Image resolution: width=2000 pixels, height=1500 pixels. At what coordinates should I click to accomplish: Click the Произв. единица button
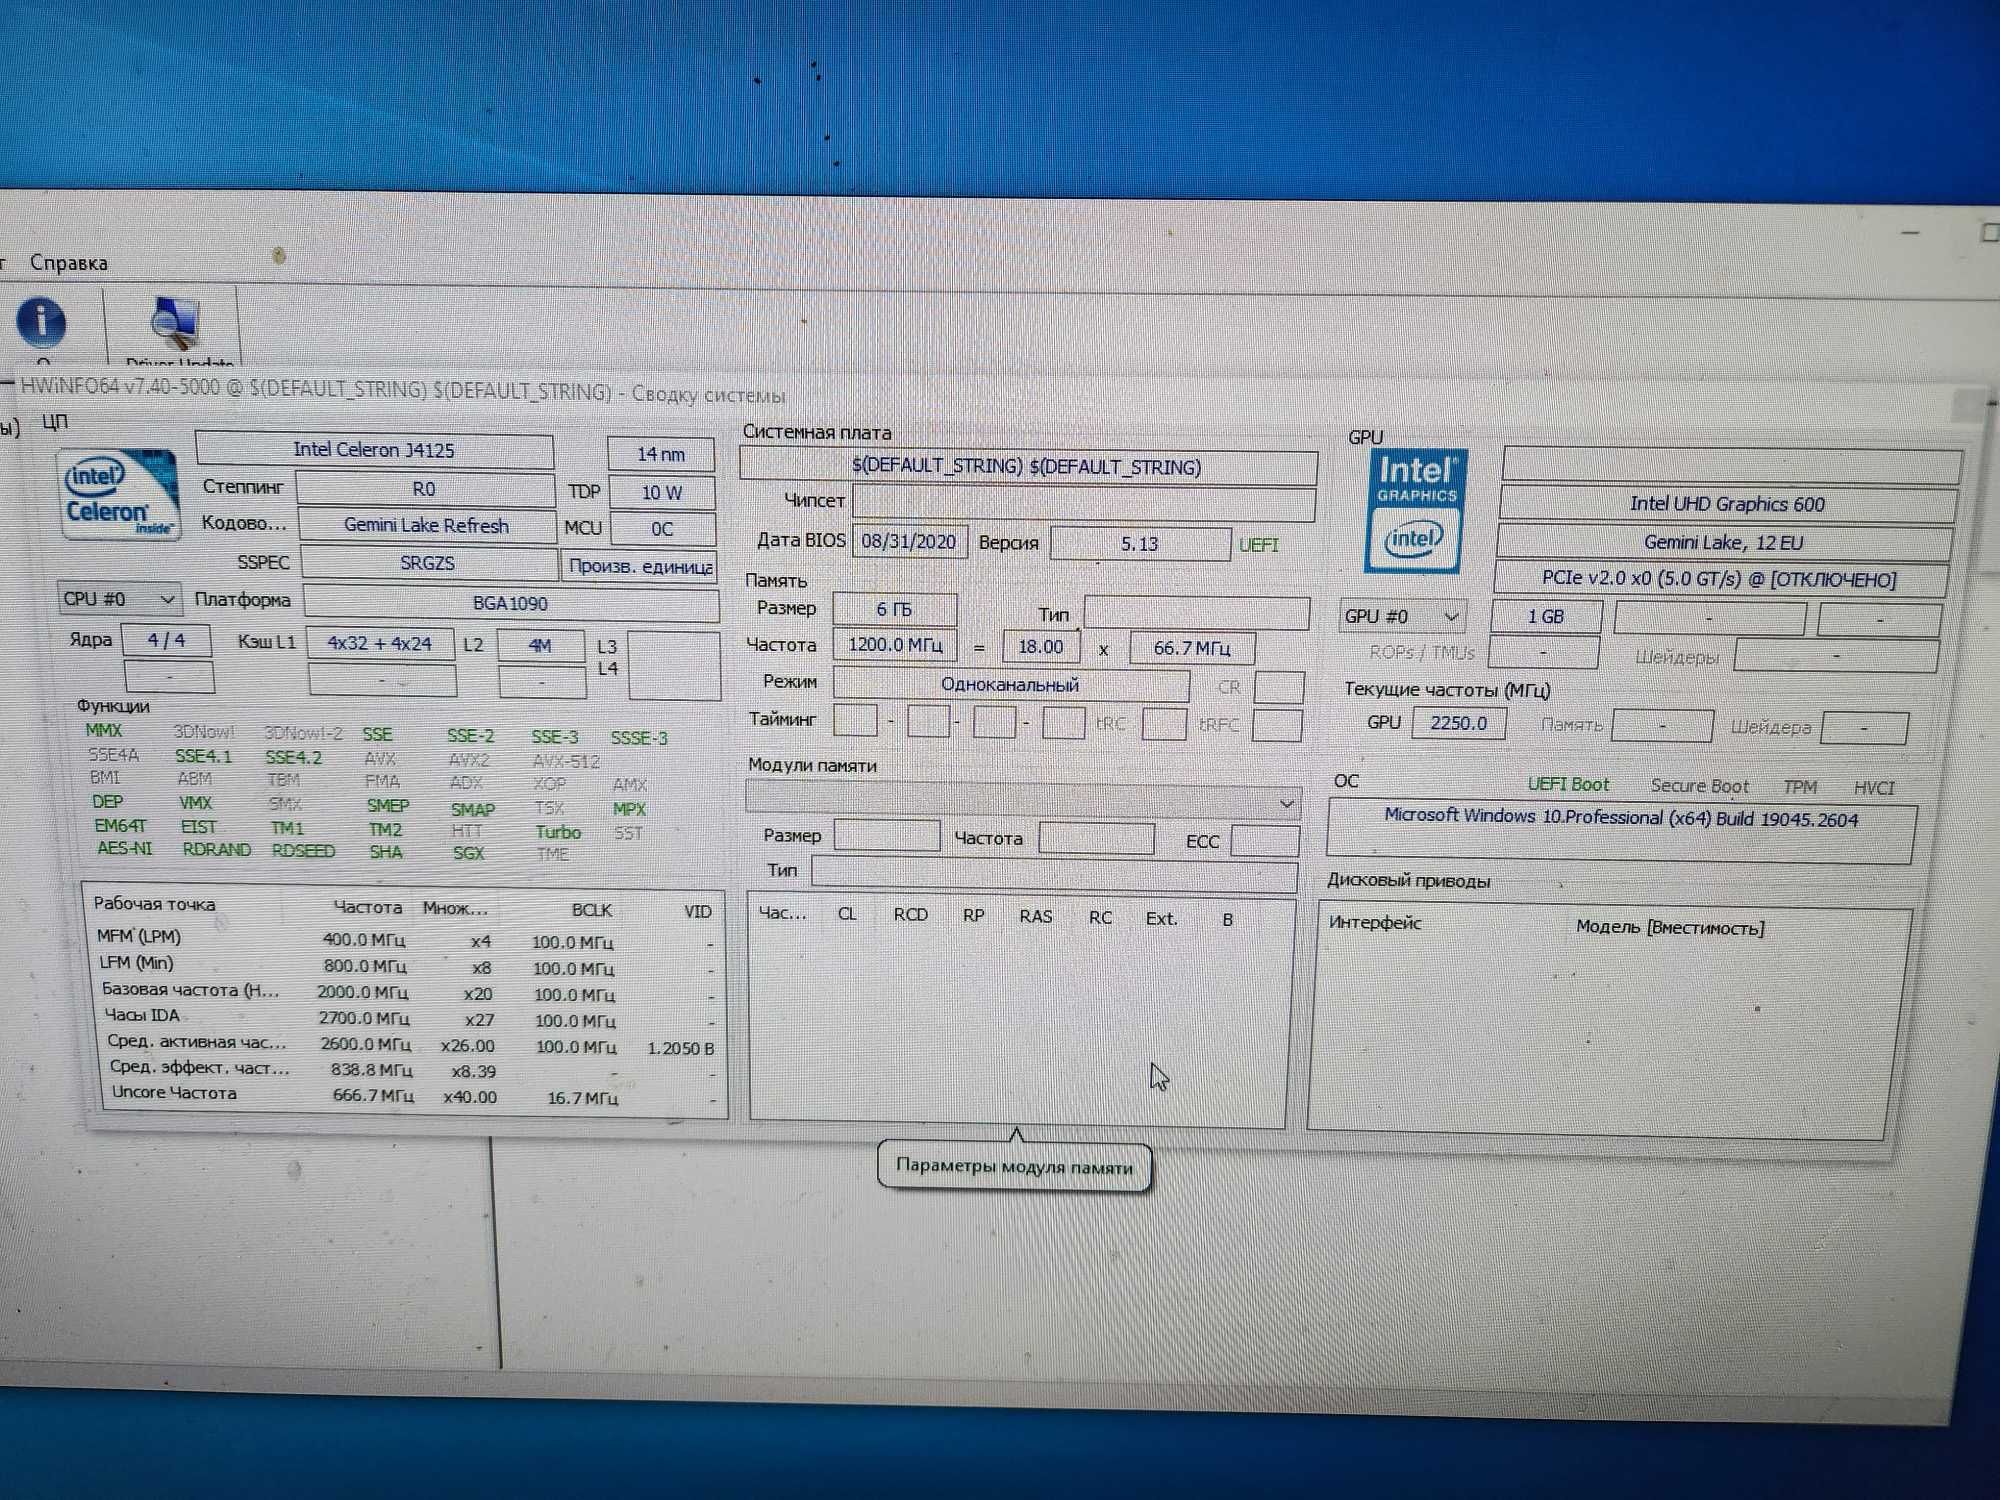[x=640, y=567]
